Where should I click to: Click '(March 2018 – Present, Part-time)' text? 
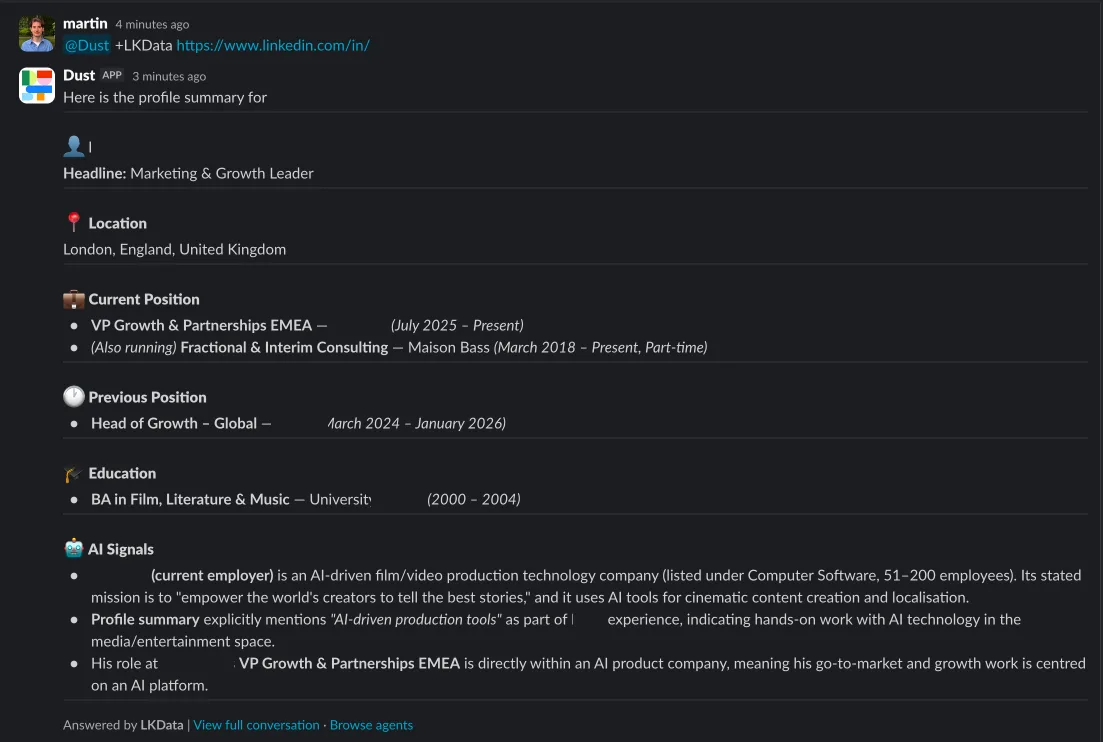point(600,347)
